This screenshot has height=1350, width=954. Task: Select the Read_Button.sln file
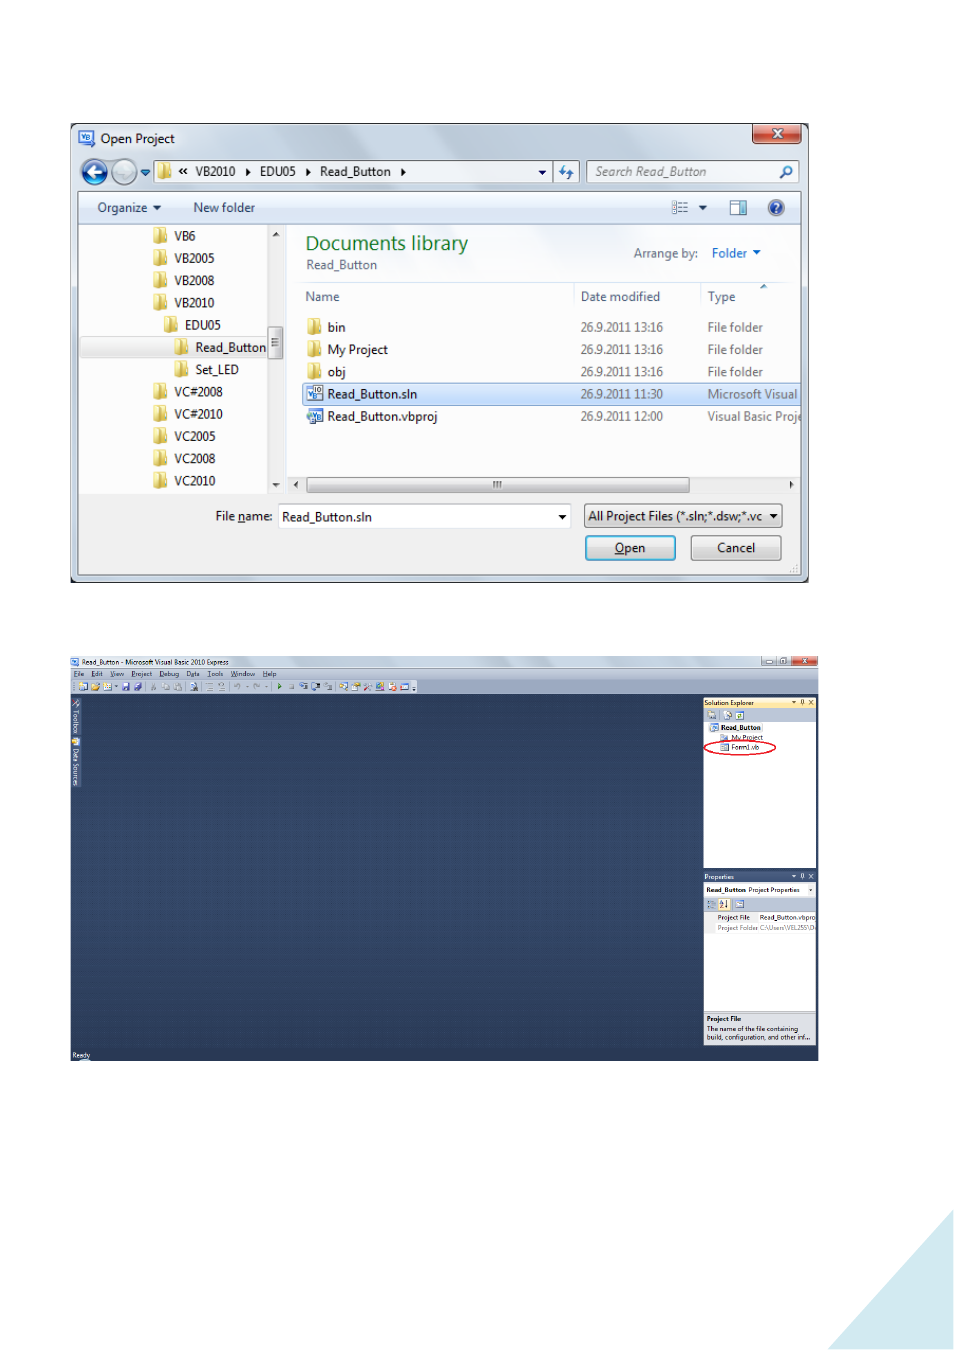click(551, 394)
